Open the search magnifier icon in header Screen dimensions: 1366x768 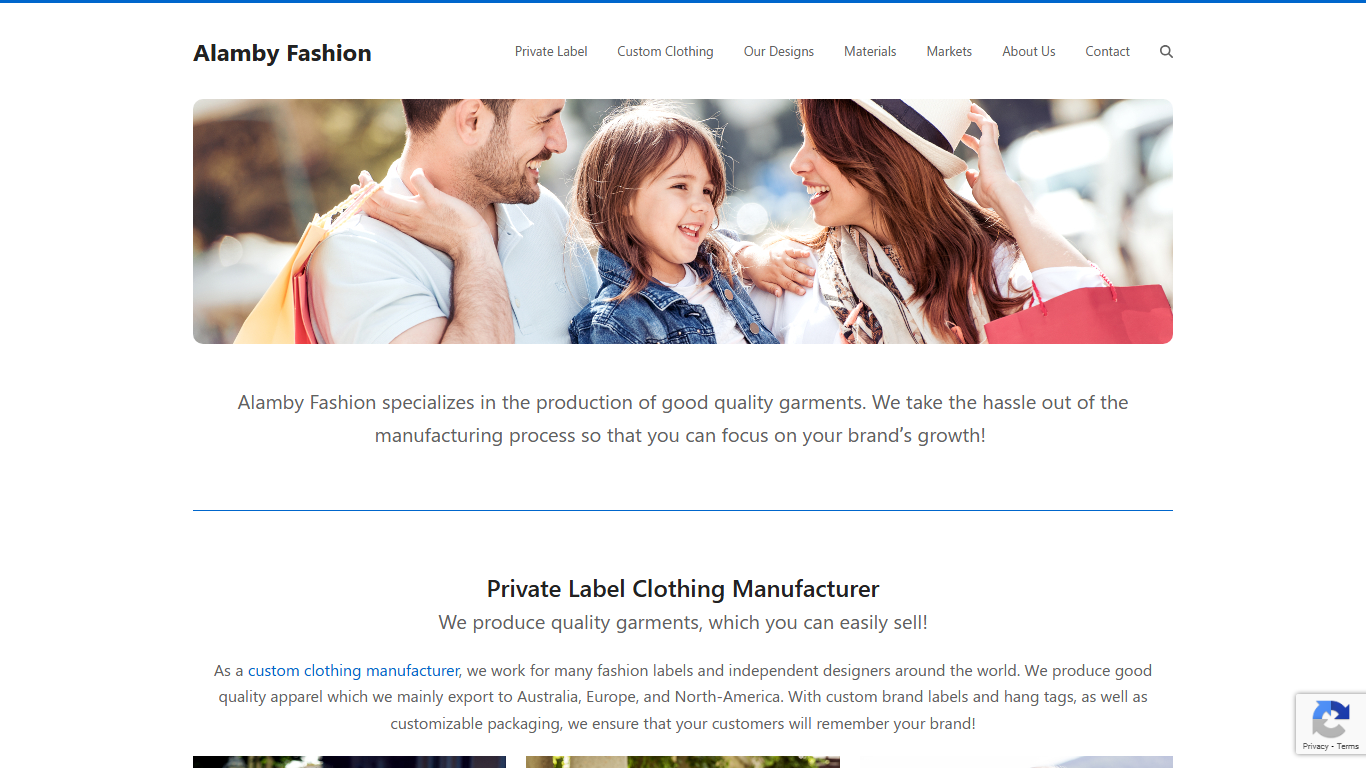(1166, 52)
